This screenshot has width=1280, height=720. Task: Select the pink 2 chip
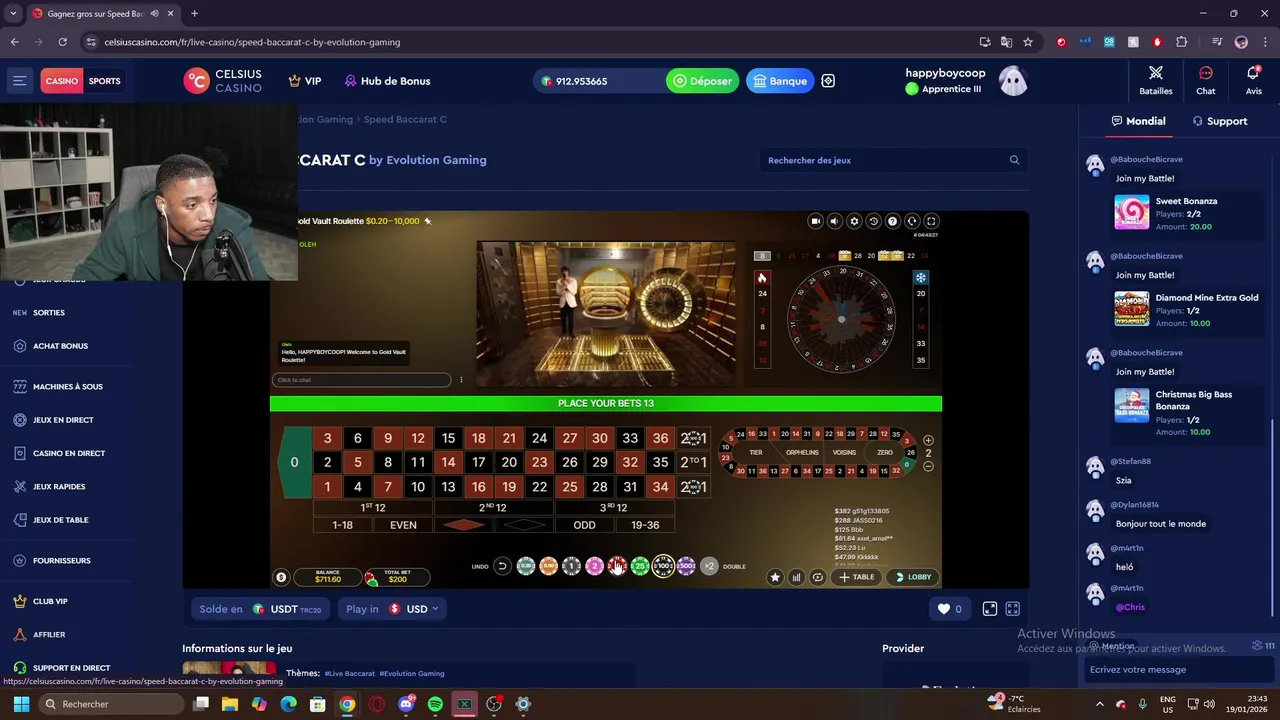[594, 567]
